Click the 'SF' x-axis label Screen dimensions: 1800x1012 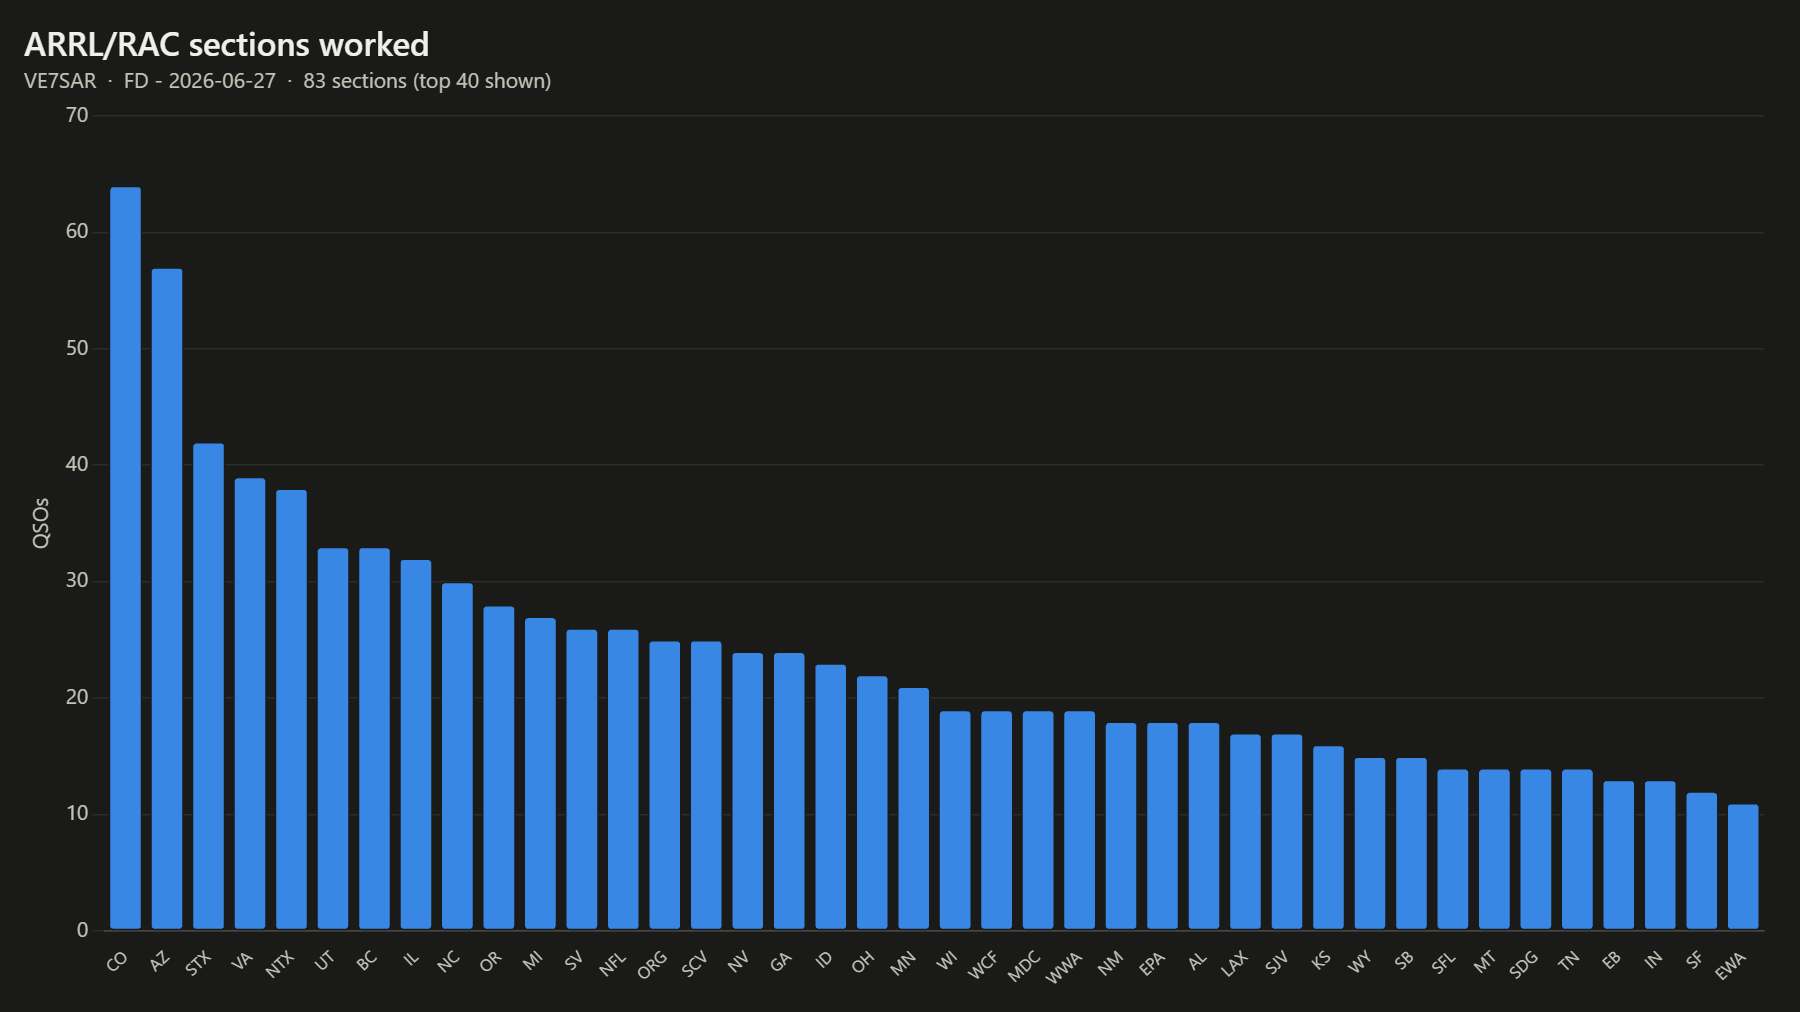[1694, 961]
